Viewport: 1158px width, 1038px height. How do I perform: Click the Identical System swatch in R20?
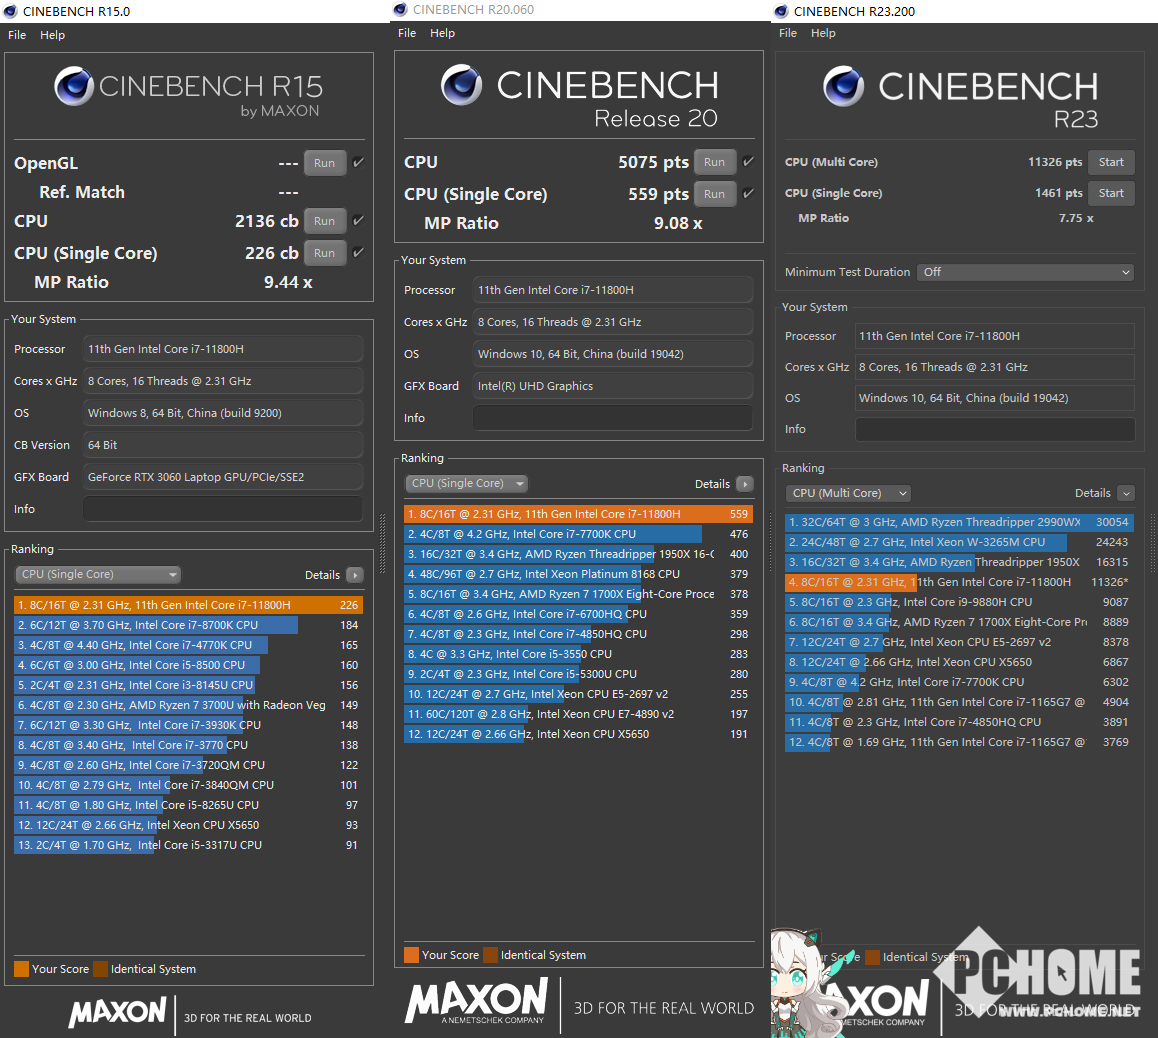pos(490,955)
